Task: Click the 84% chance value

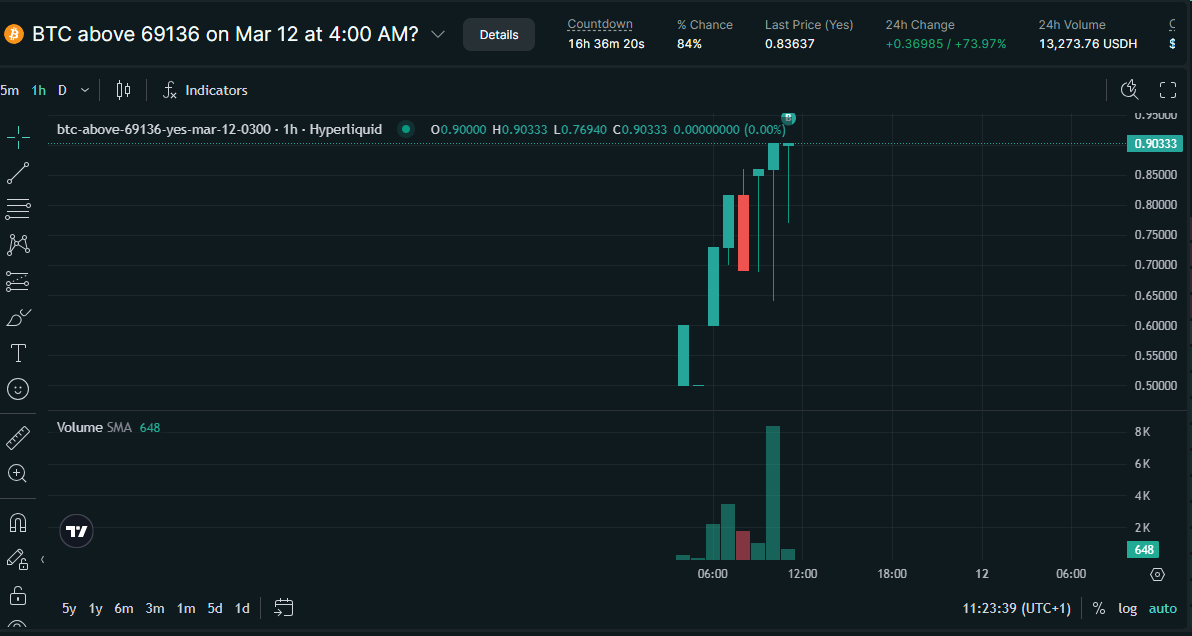Action: (690, 44)
